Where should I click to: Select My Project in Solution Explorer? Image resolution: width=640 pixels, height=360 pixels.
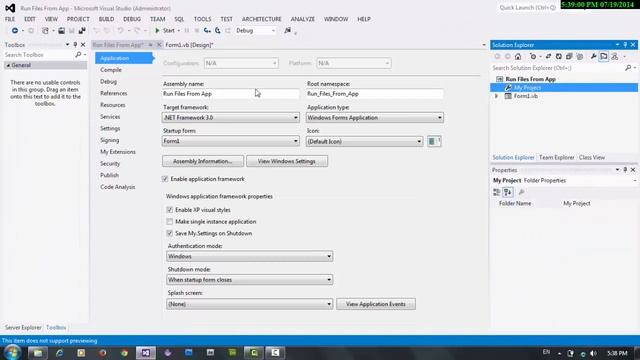tap(564, 88)
